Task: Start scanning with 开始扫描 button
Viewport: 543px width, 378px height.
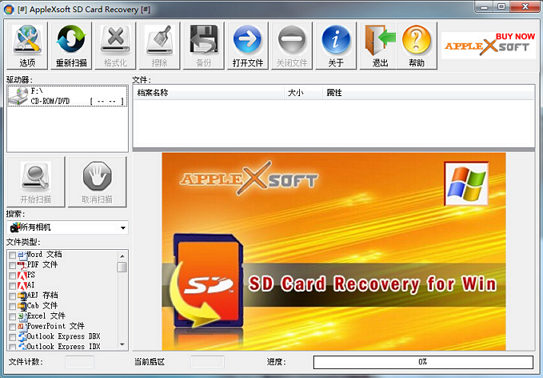Action: point(35,182)
